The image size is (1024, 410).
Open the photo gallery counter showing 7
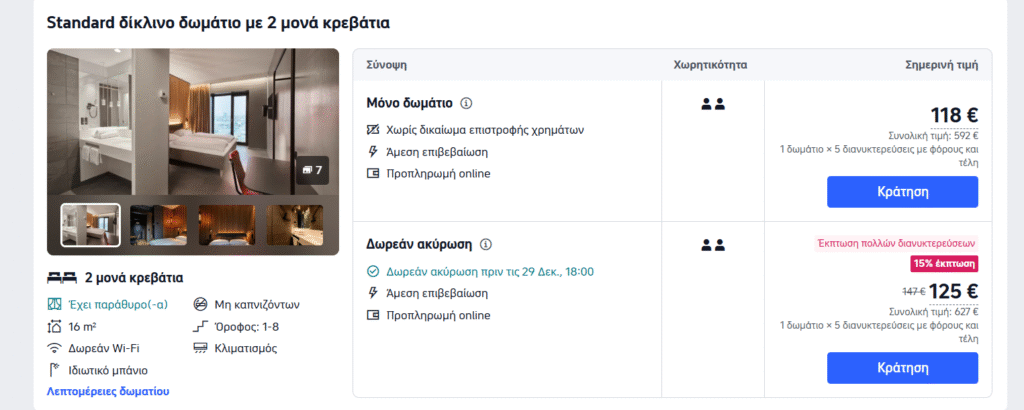coord(312,170)
